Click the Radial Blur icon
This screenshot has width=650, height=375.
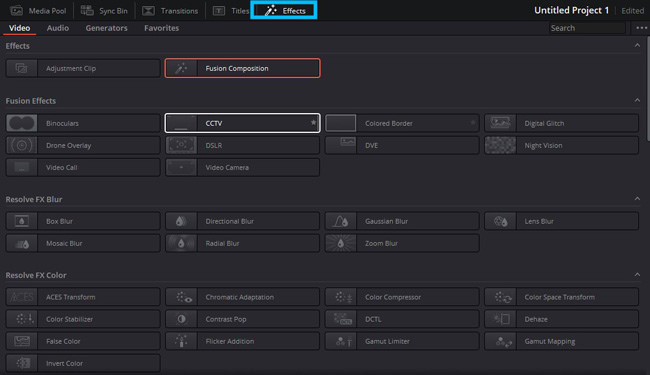[x=181, y=243]
